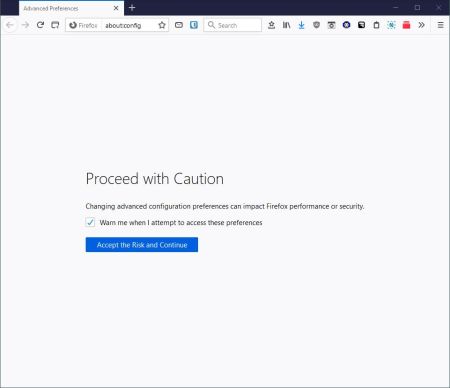Click the Forward arrow button
This screenshot has height=388, width=450.
pos(25,25)
